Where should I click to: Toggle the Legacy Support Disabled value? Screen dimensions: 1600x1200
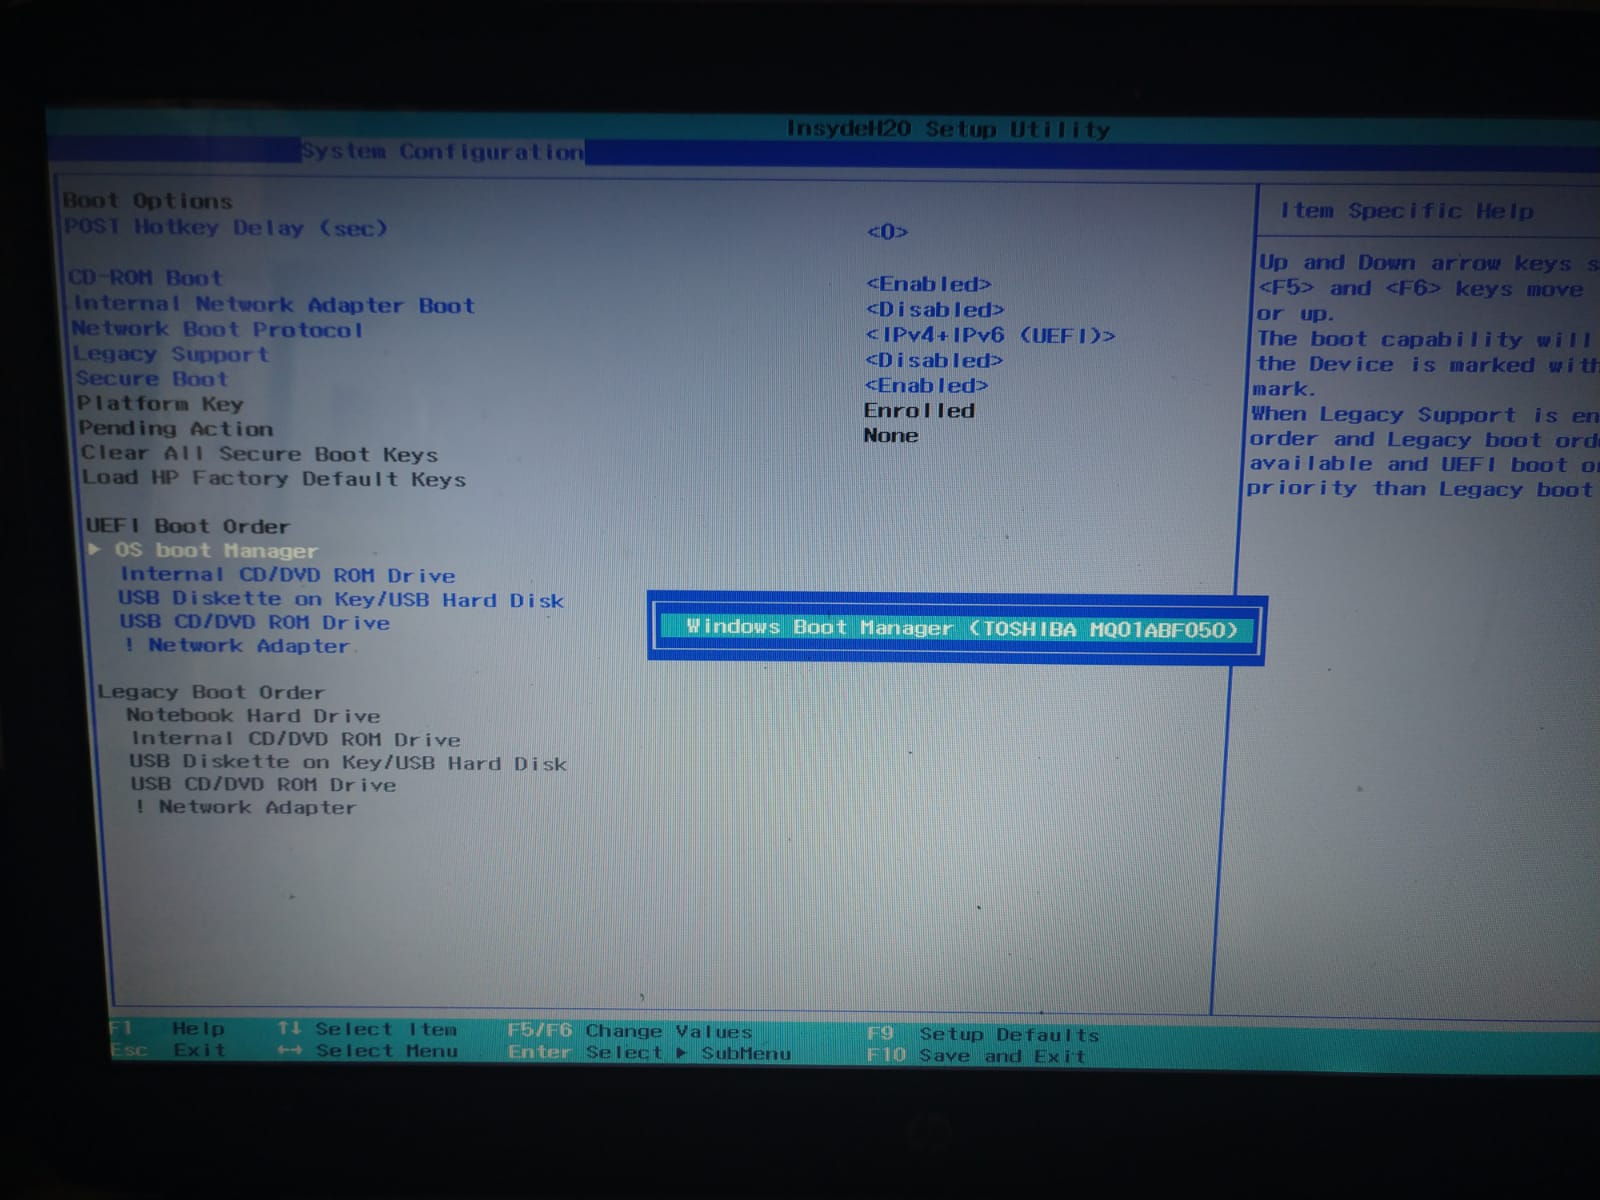tap(933, 360)
